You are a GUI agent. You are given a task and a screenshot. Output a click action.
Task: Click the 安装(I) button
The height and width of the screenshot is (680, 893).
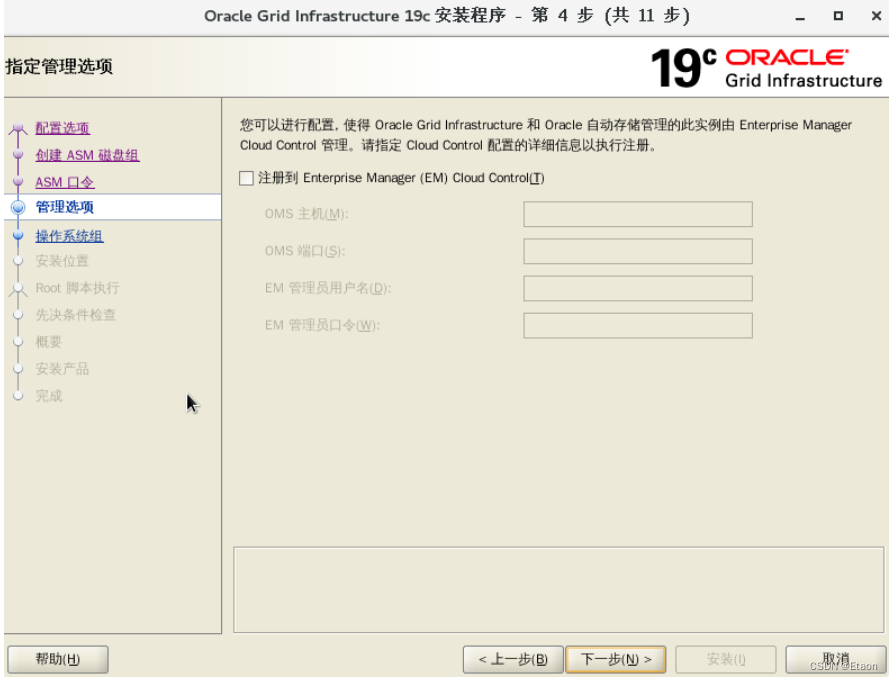click(726, 659)
